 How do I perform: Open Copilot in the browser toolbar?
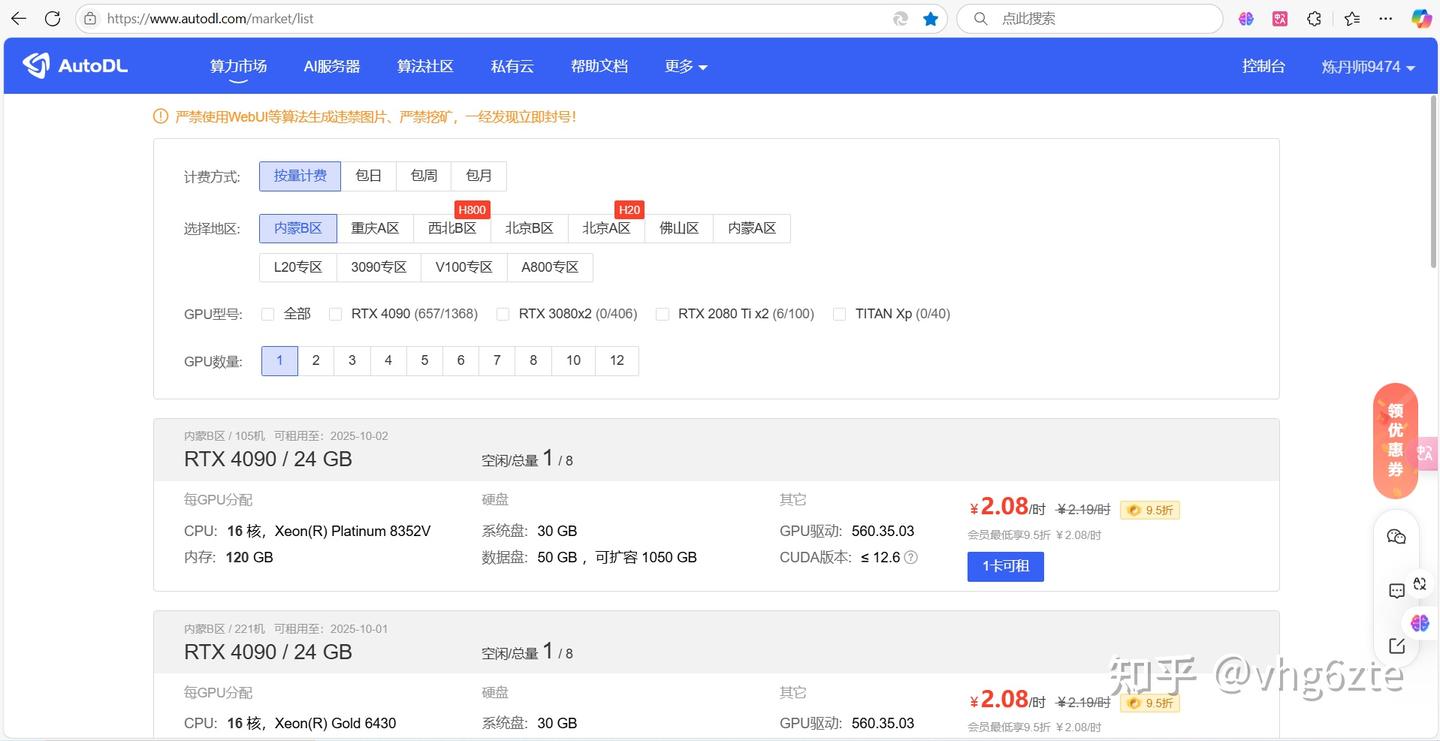click(x=1421, y=18)
